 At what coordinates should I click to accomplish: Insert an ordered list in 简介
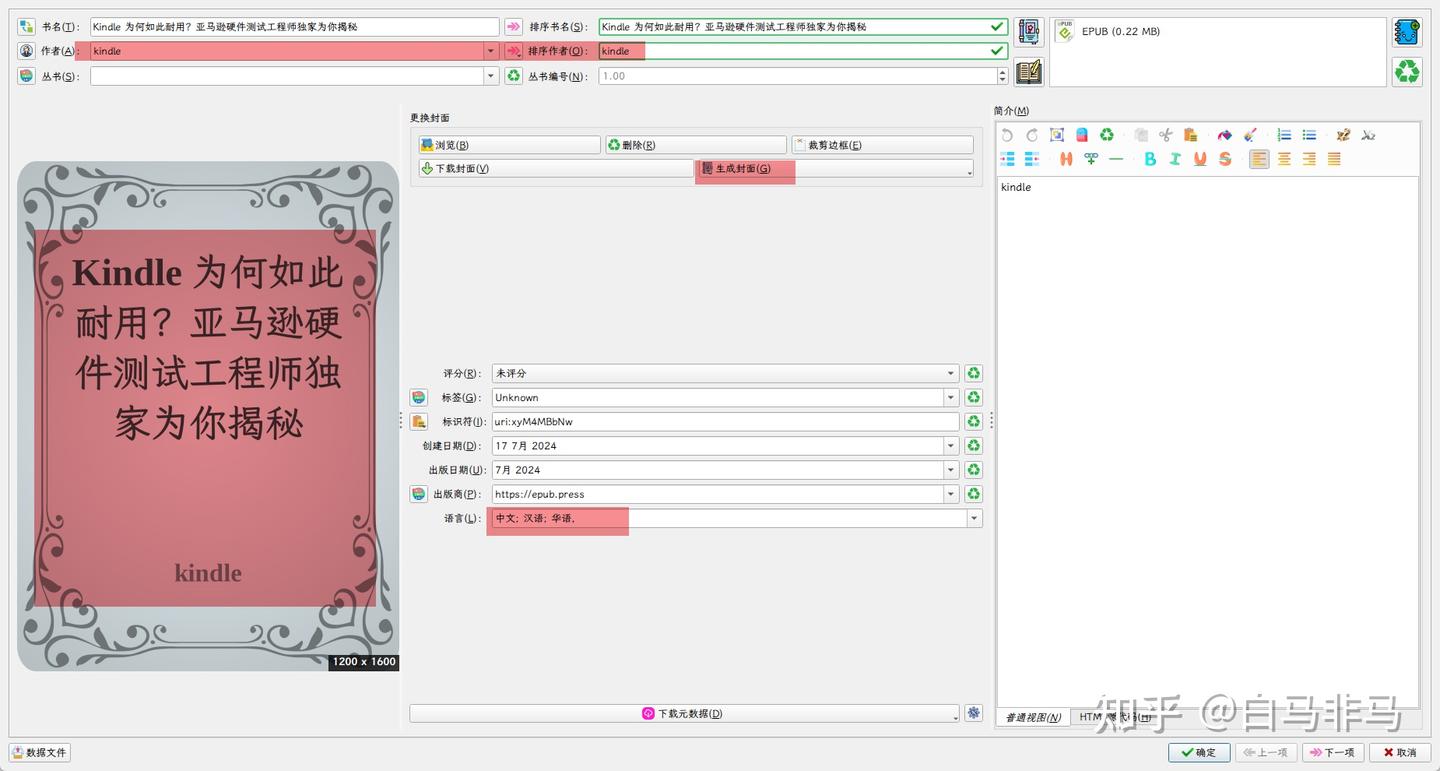[x=1284, y=135]
